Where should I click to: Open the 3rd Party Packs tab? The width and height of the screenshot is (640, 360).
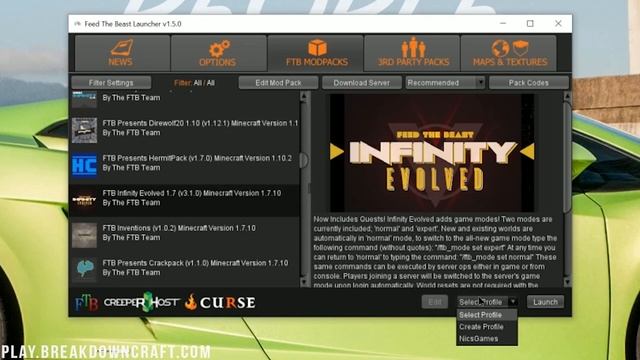(411, 53)
